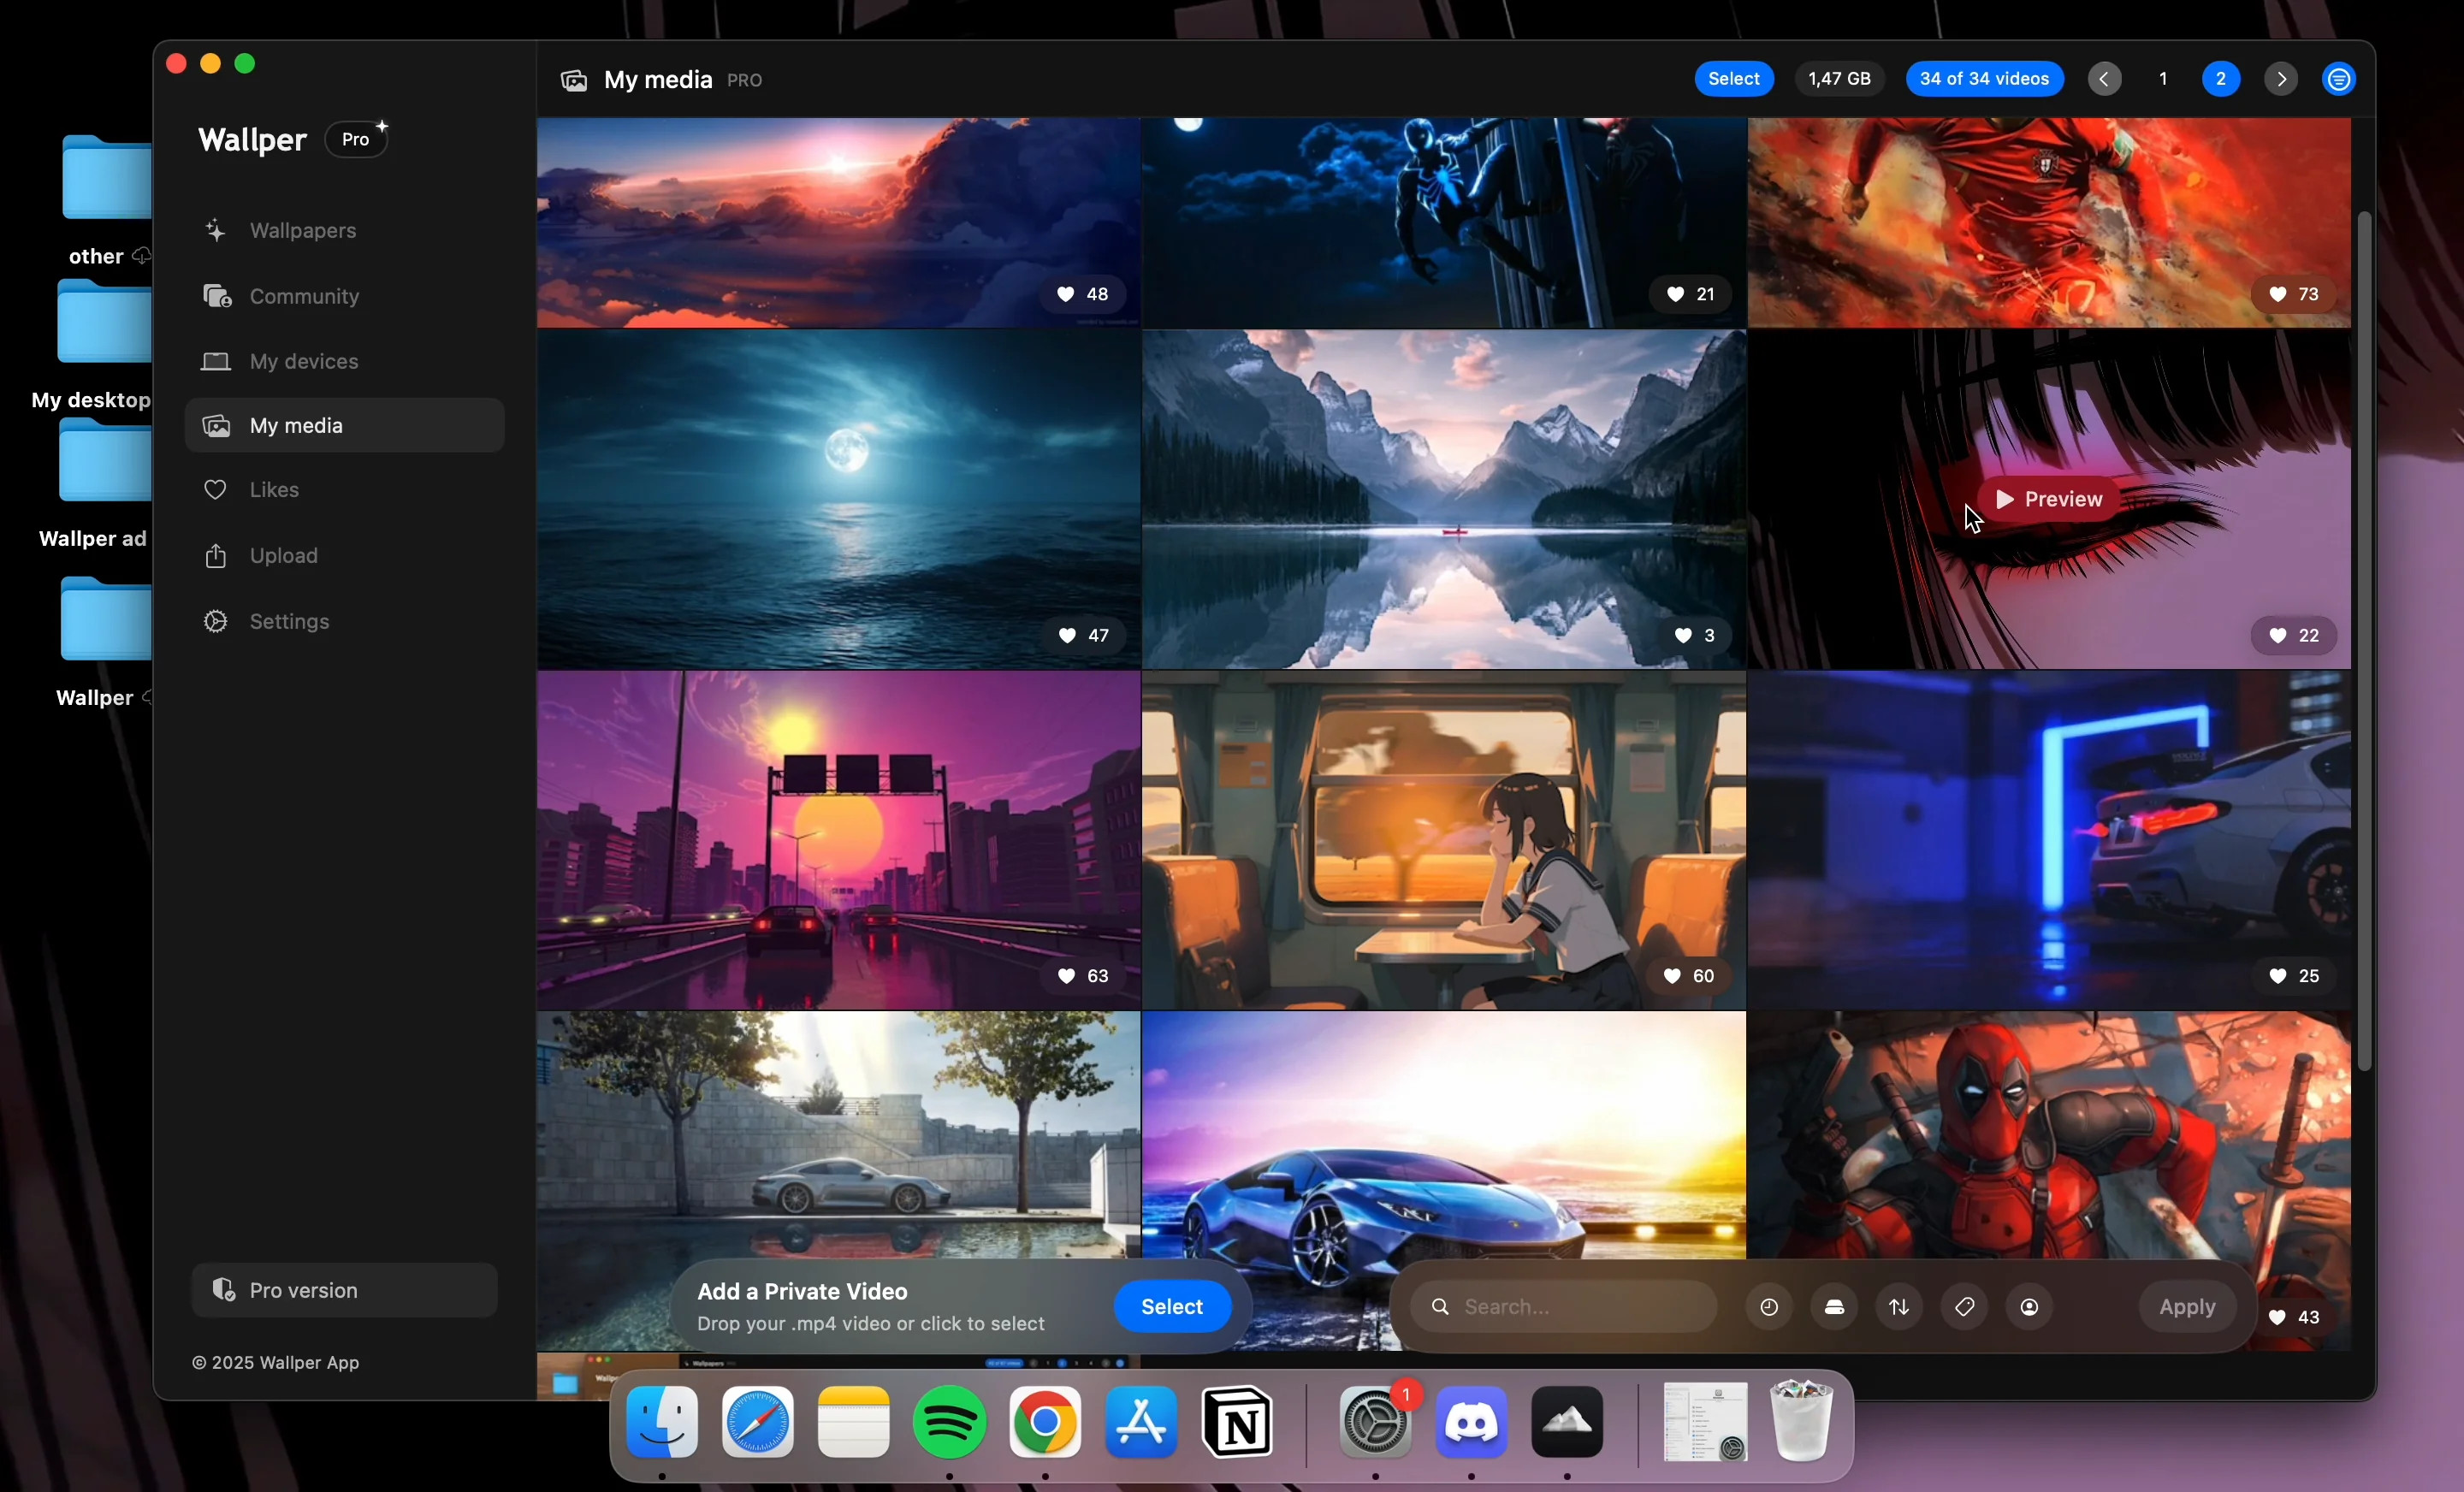Open the Trash in the dock
This screenshot has height=1492, width=2464.
pos(1802,1420)
